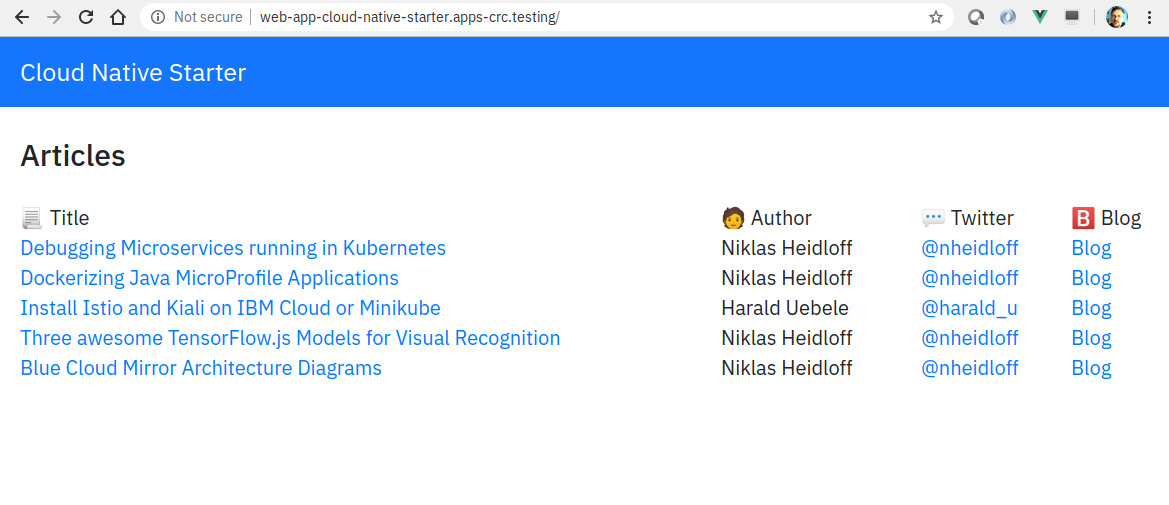Reload the page with the refresh icon

tap(86, 17)
